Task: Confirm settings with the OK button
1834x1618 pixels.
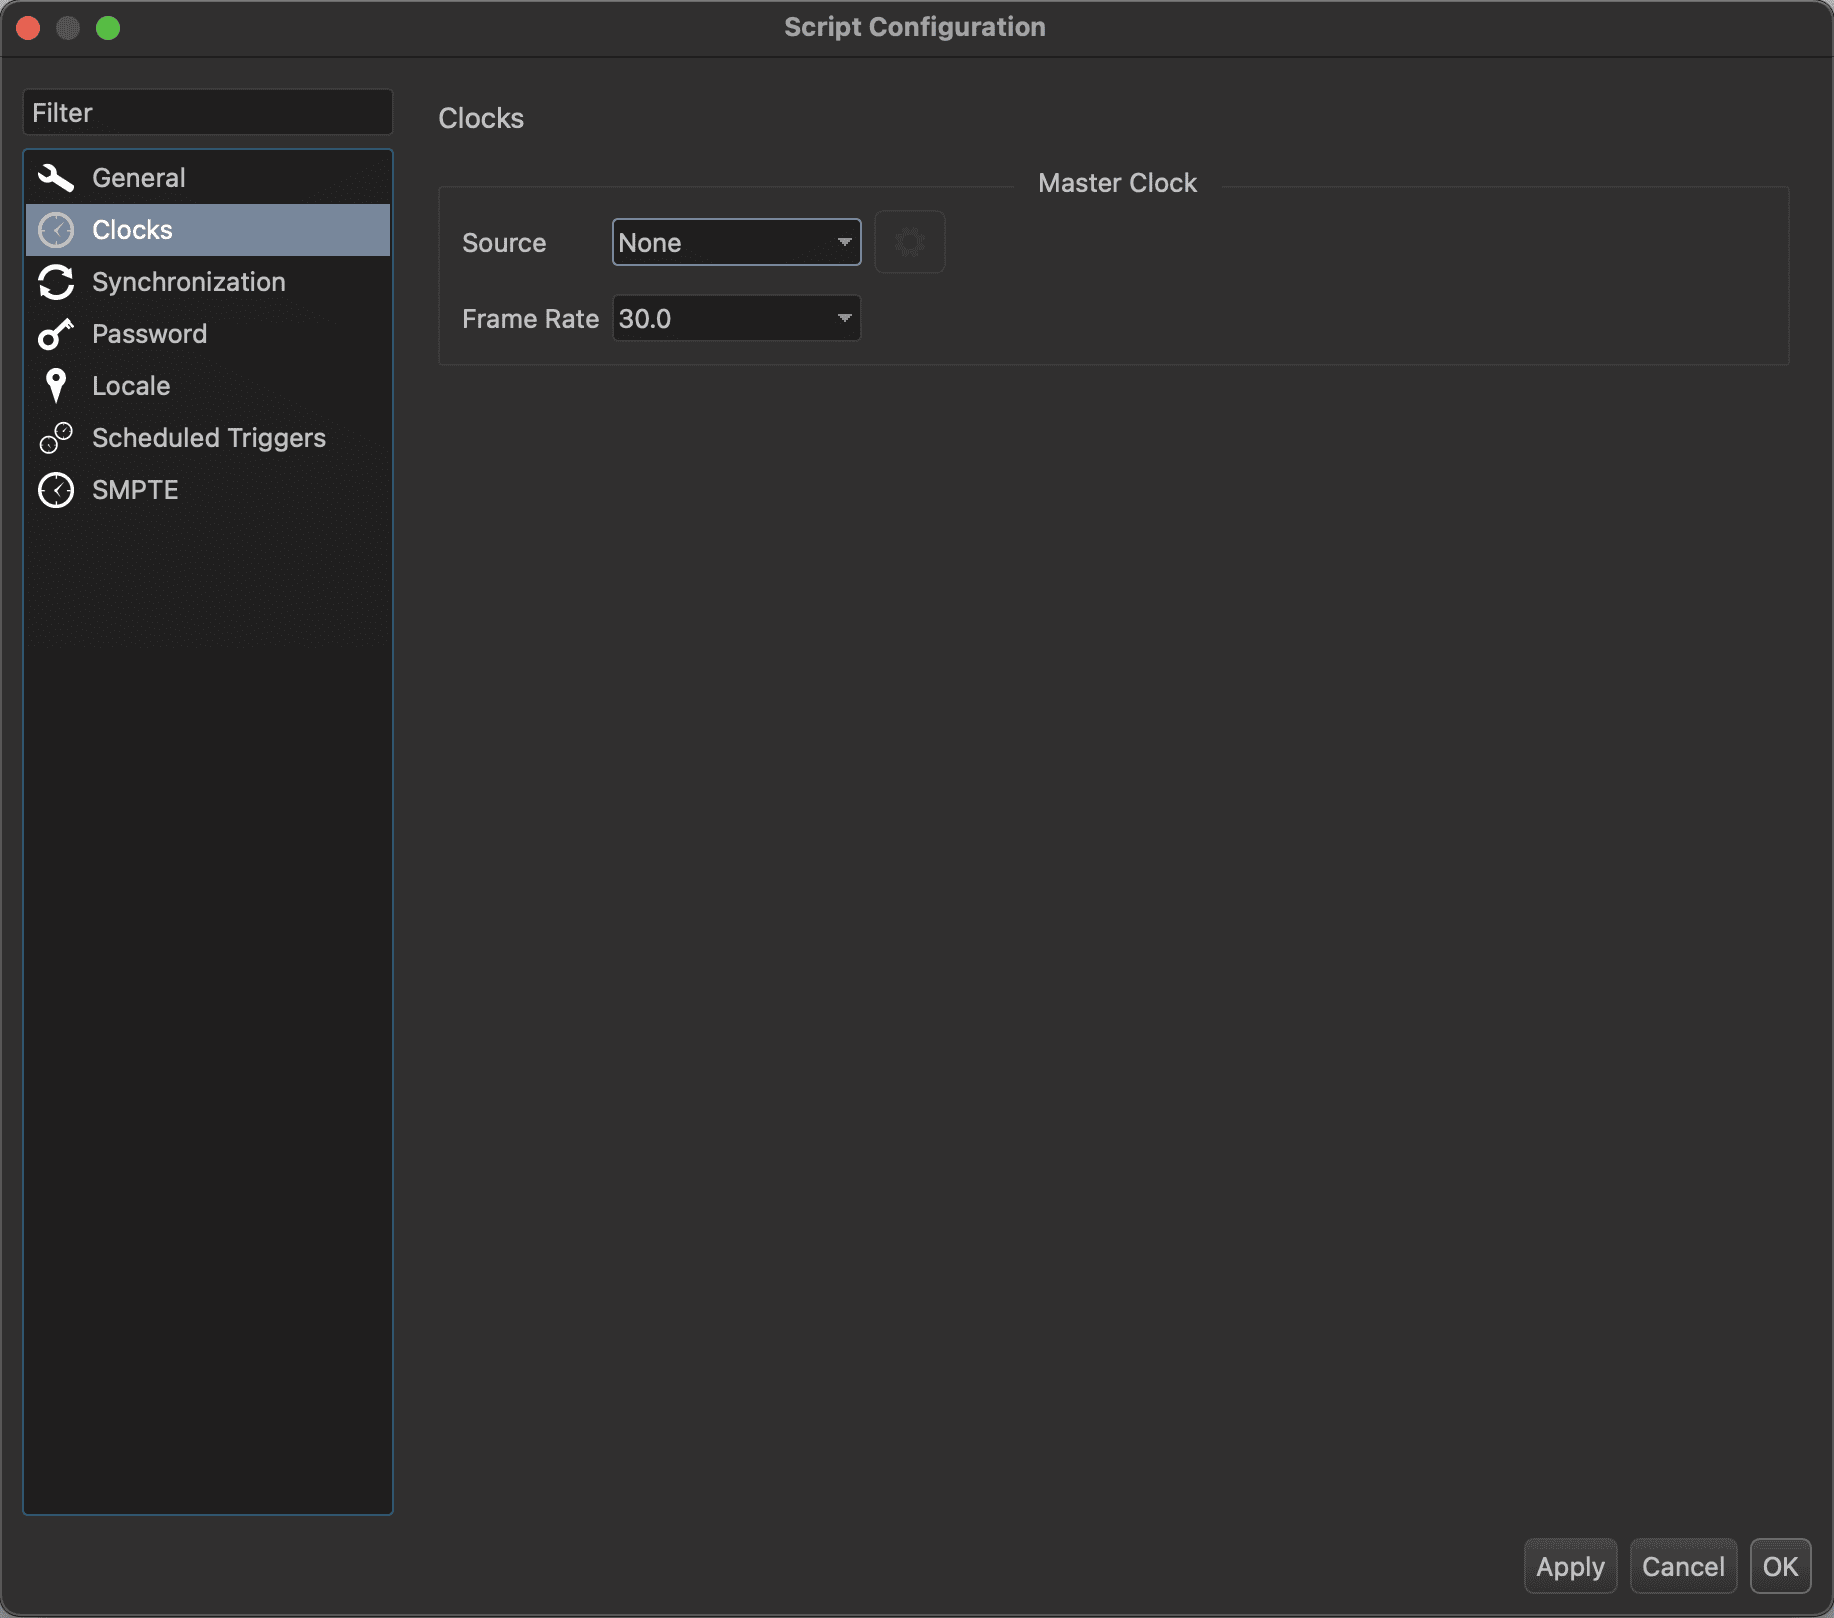Action: coord(1779,1566)
